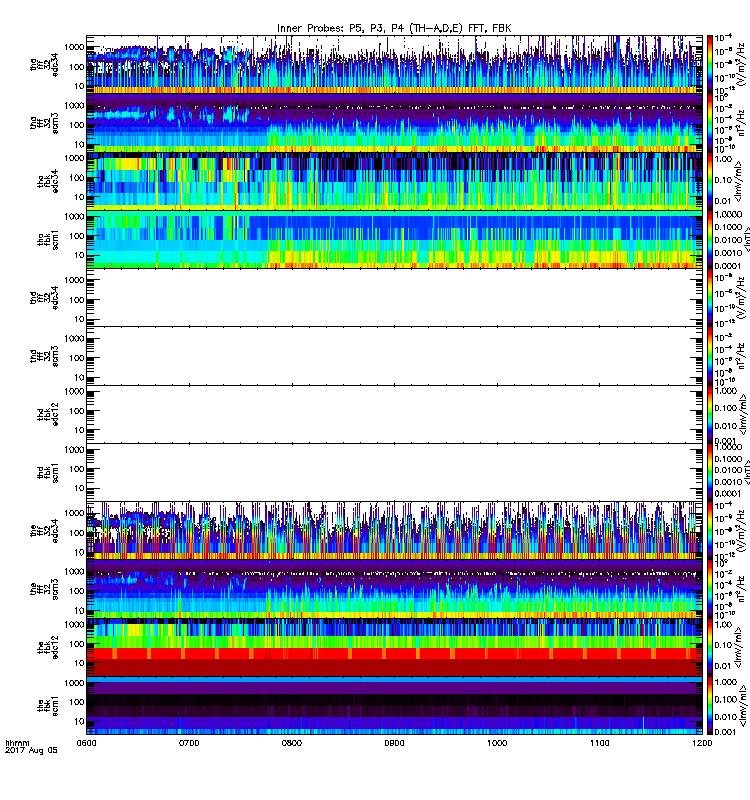Click the 10 y-tick of the fbk scm1 panel

(x=79, y=721)
